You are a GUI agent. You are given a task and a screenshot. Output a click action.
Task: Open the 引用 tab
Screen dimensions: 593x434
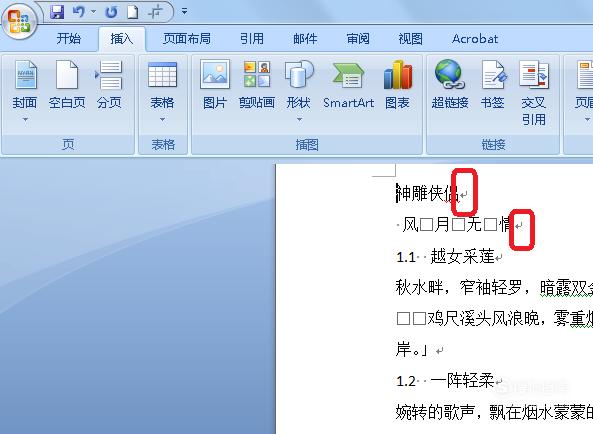(x=251, y=39)
